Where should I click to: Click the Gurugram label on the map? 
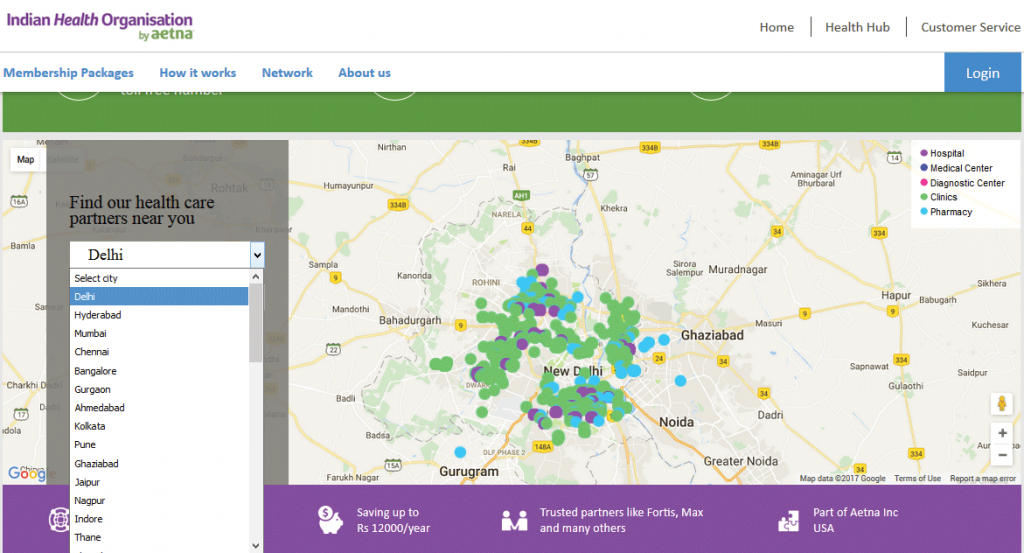tap(469, 471)
